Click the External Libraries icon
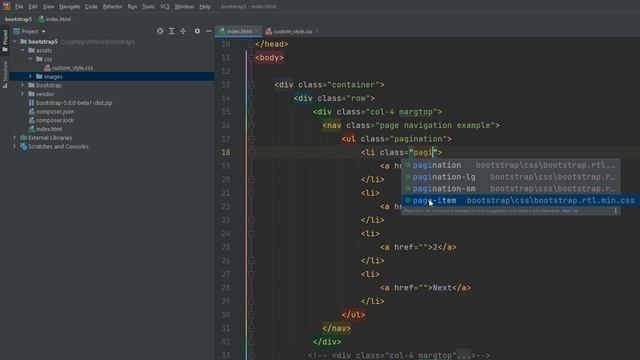Image resolution: width=640 pixels, height=360 pixels. point(24,138)
